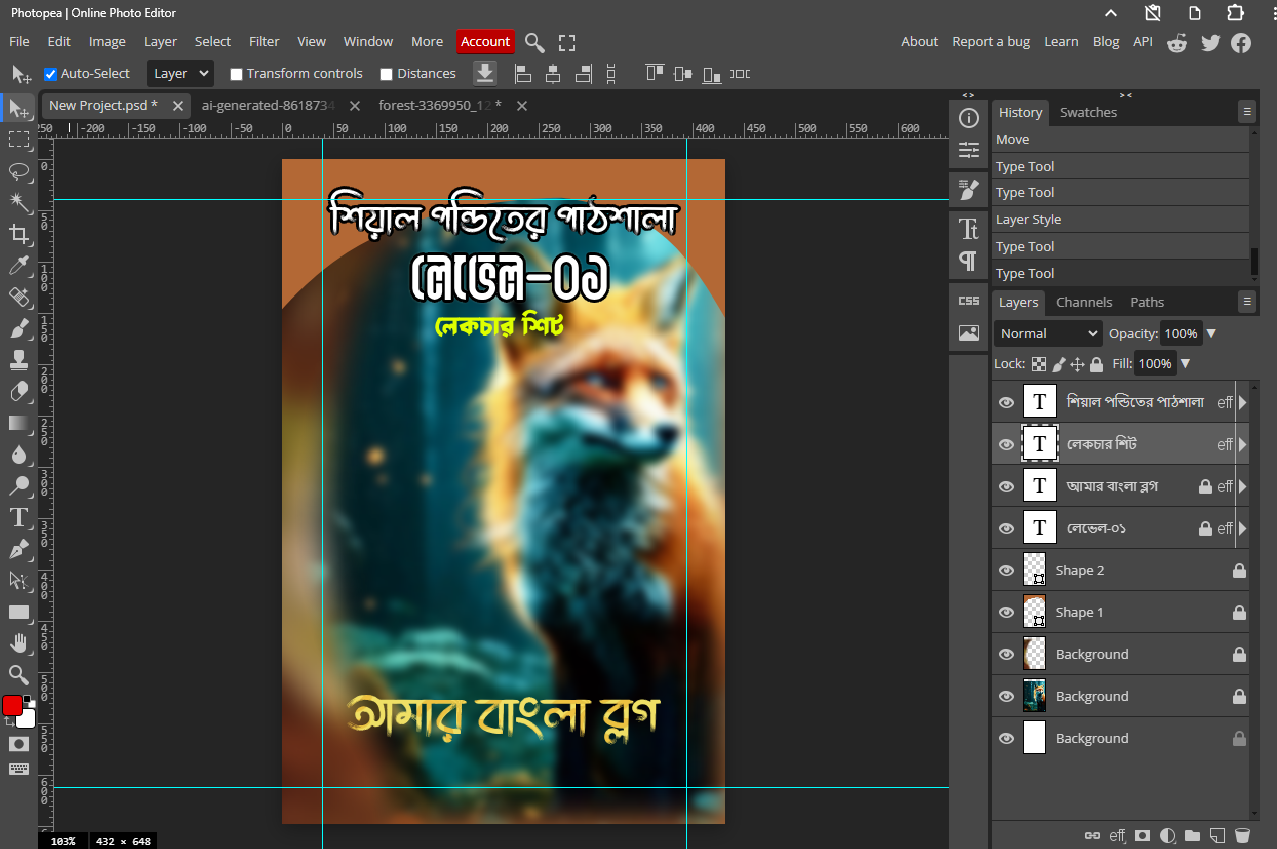Enable the Transform controls checkbox
1277x849 pixels.
pos(236,74)
